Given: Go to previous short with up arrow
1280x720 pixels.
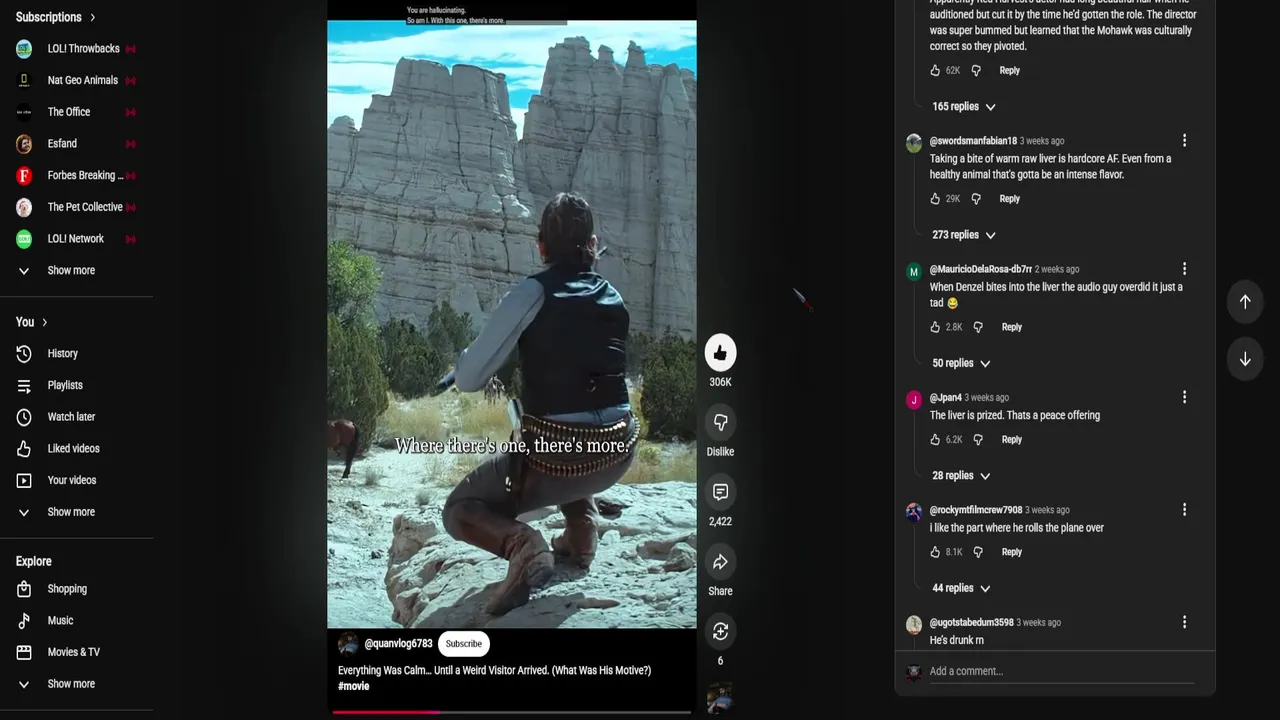Looking at the screenshot, I should click(1245, 301).
